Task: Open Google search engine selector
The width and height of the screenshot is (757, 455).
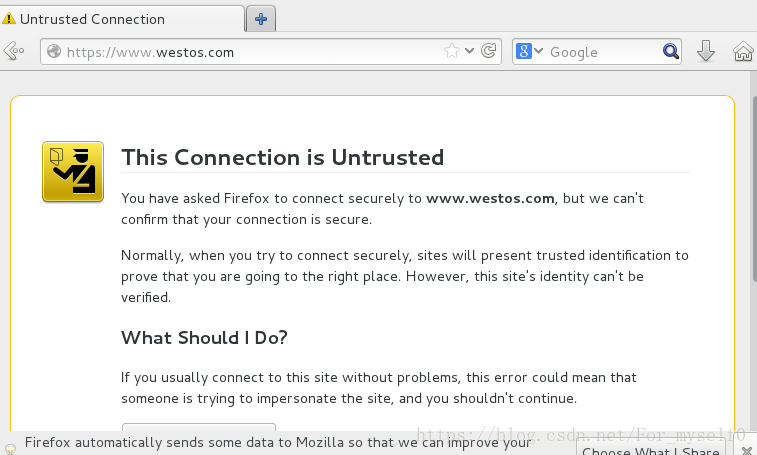Action: point(529,51)
